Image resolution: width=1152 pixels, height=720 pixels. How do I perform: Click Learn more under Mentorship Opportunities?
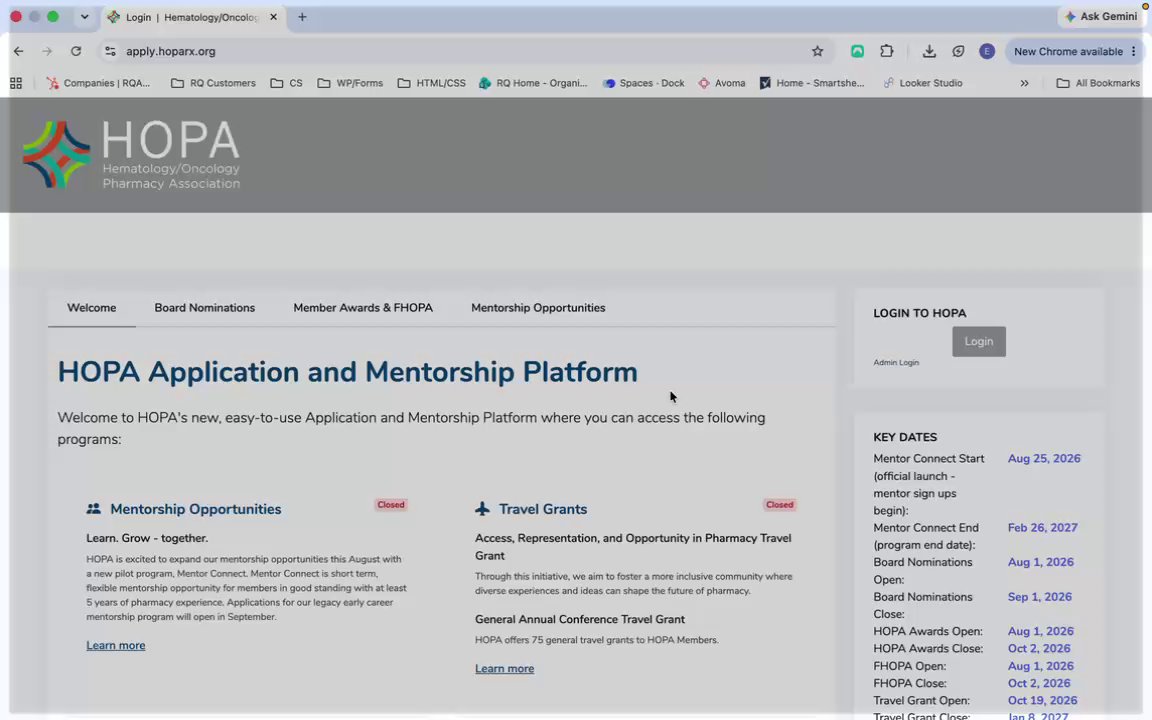coord(115,646)
